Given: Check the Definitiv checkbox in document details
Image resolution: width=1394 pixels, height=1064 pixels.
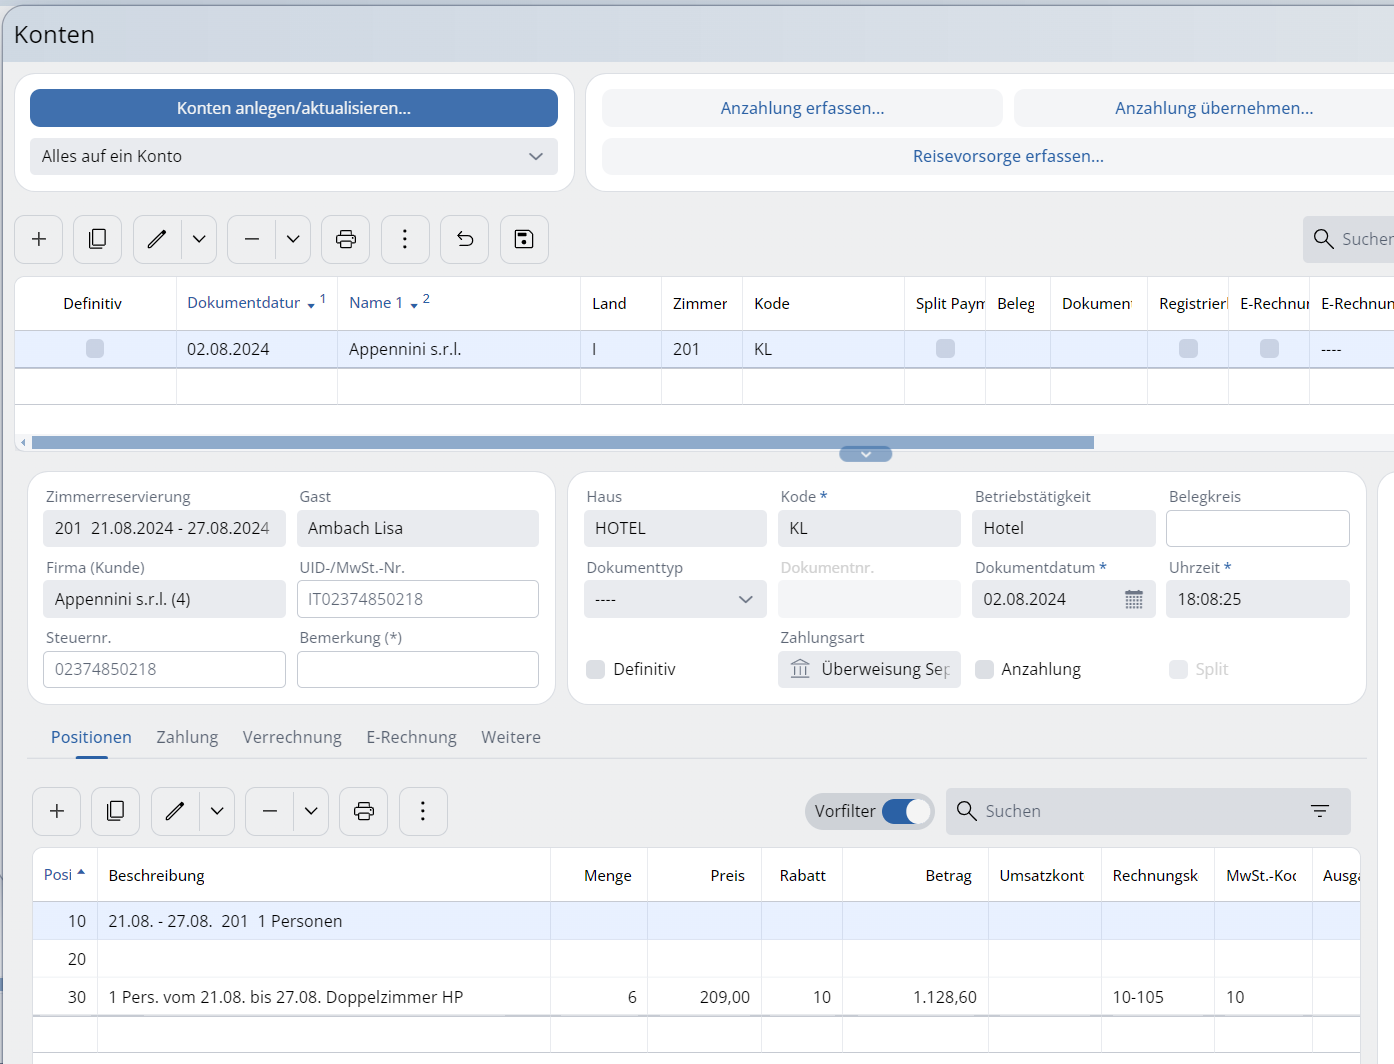Looking at the screenshot, I should (596, 669).
